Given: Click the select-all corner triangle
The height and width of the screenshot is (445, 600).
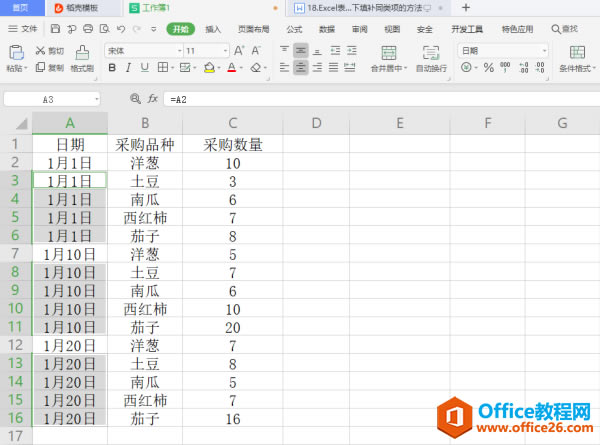Looking at the screenshot, I should point(21,123).
